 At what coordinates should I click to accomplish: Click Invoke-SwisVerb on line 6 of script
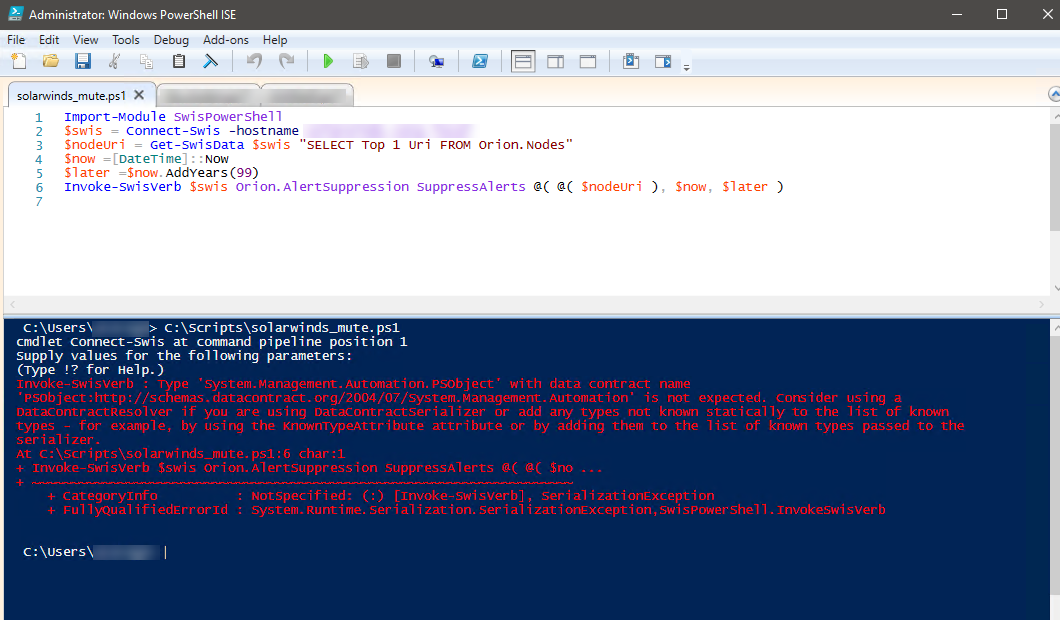[122, 187]
